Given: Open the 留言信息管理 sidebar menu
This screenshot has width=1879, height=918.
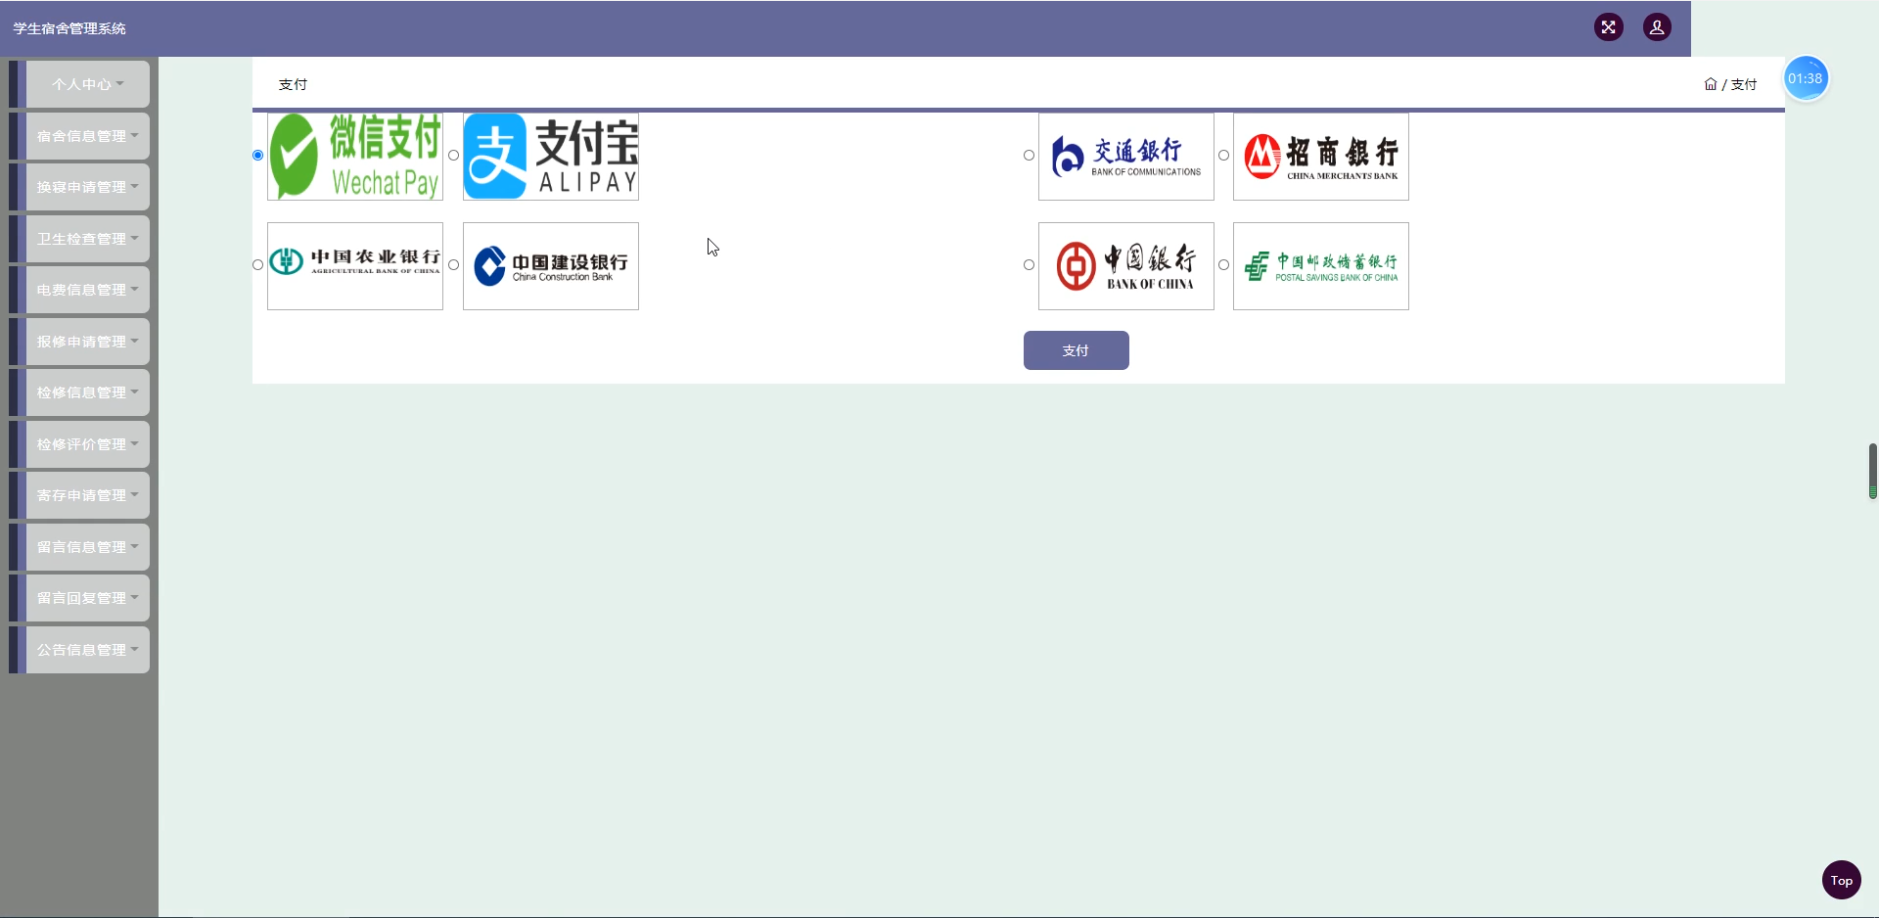Looking at the screenshot, I should click(x=88, y=547).
